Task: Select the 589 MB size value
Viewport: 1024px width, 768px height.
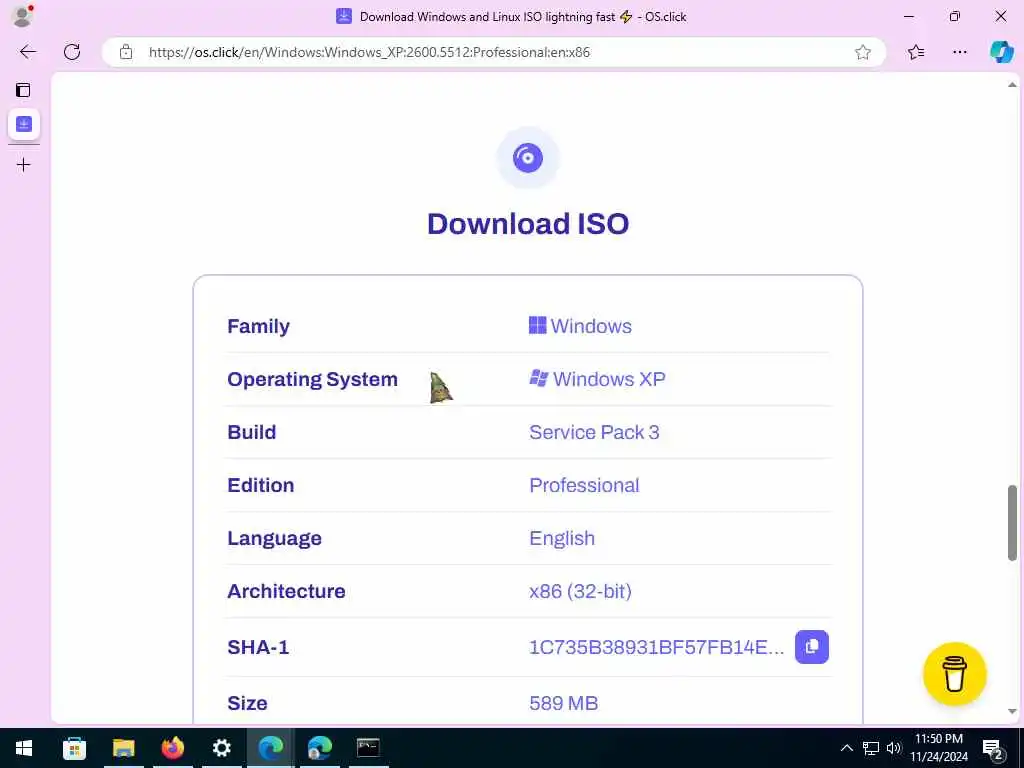Action: point(564,703)
